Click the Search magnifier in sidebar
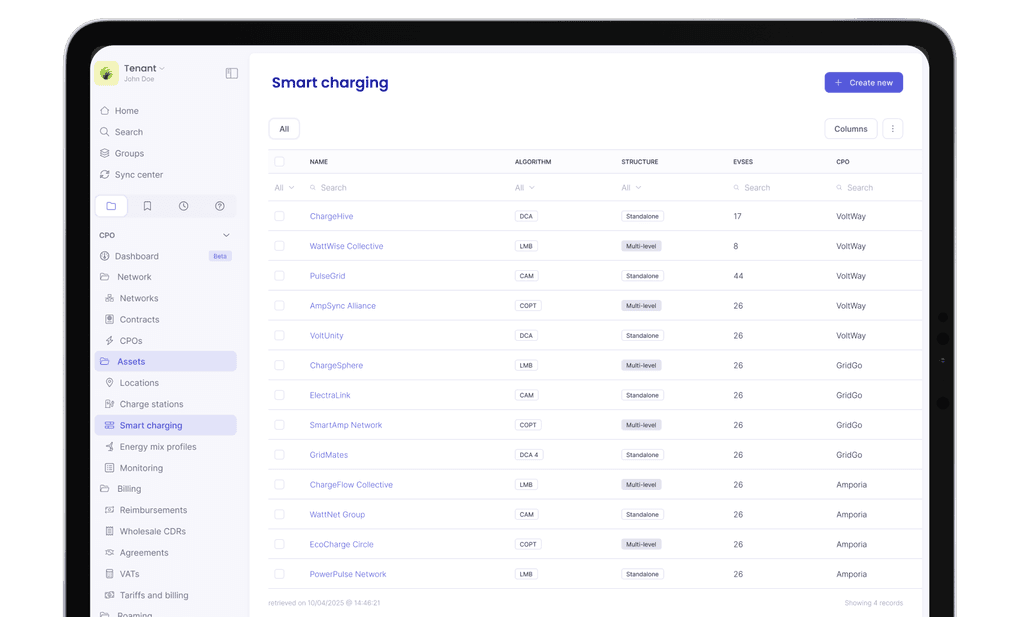 point(104,132)
